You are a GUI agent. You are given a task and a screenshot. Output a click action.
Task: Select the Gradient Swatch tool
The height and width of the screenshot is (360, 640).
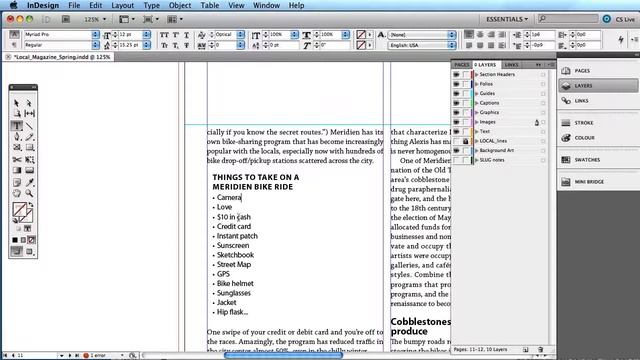click(16, 170)
